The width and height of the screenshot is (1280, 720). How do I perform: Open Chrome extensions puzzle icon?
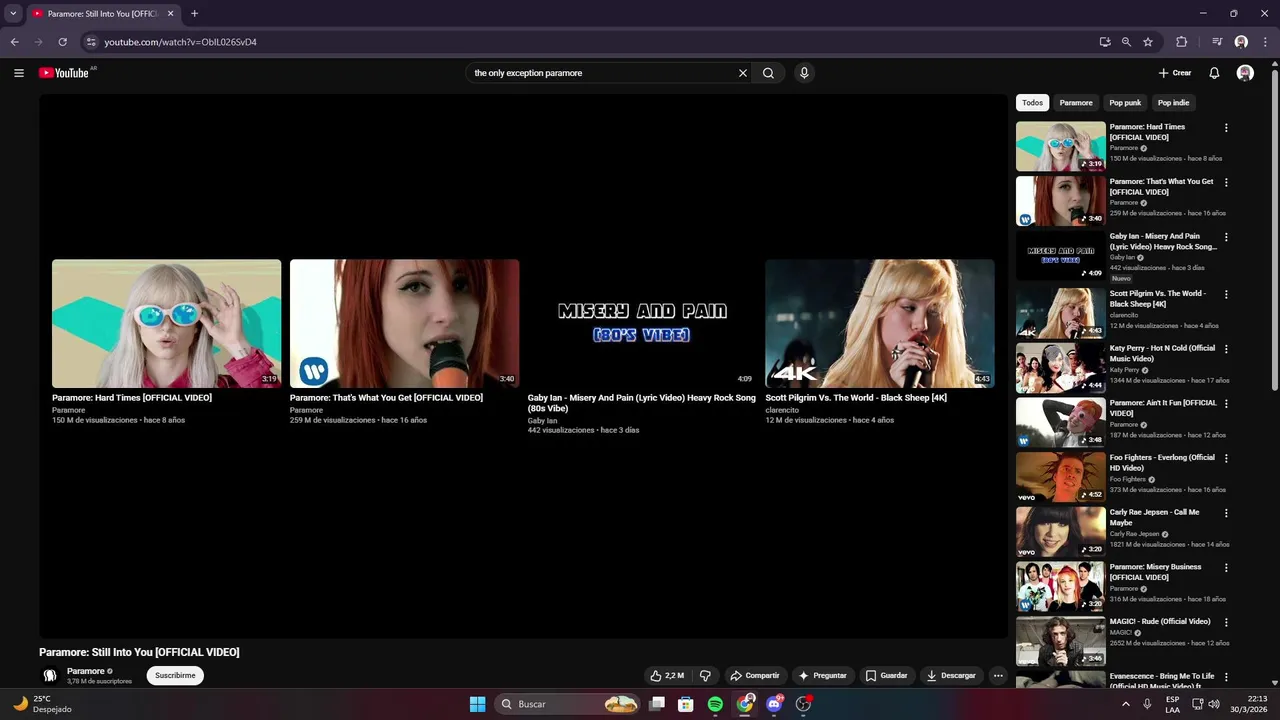[1181, 42]
